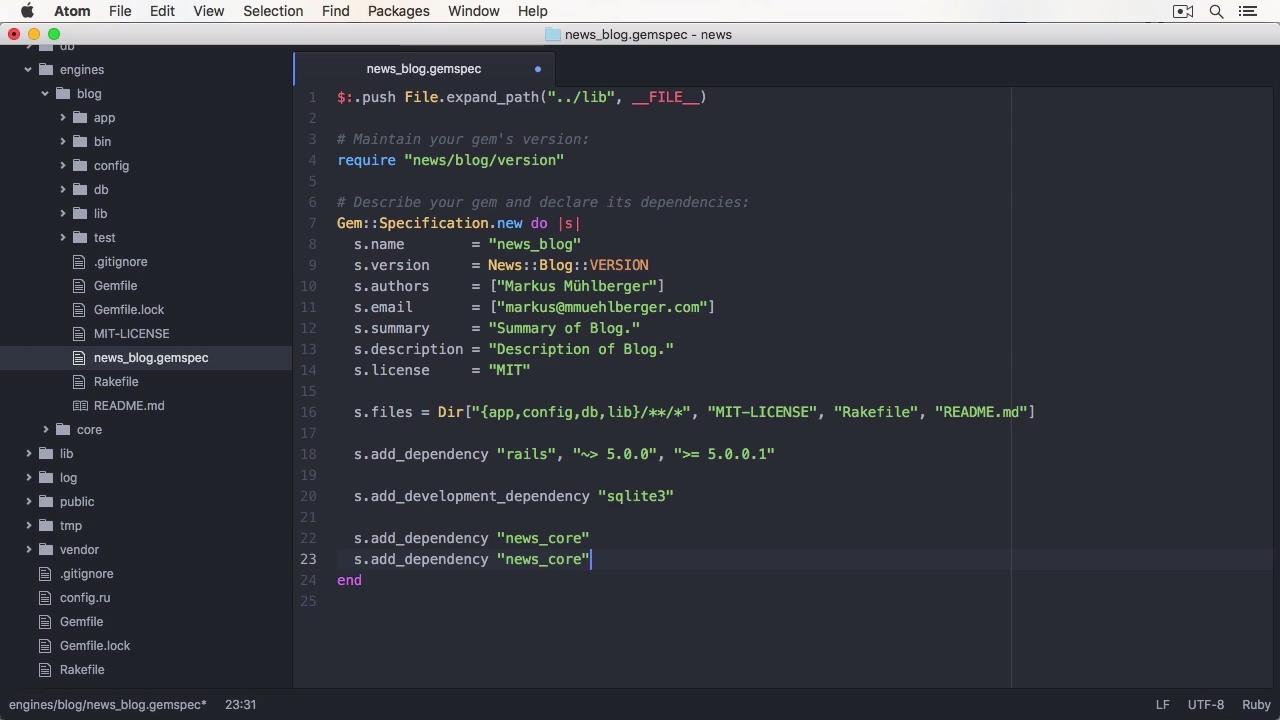Image resolution: width=1280 pixels, height=720 pixels.
Task: Click the blog folder icon
Action: click(x=63, y=93)
